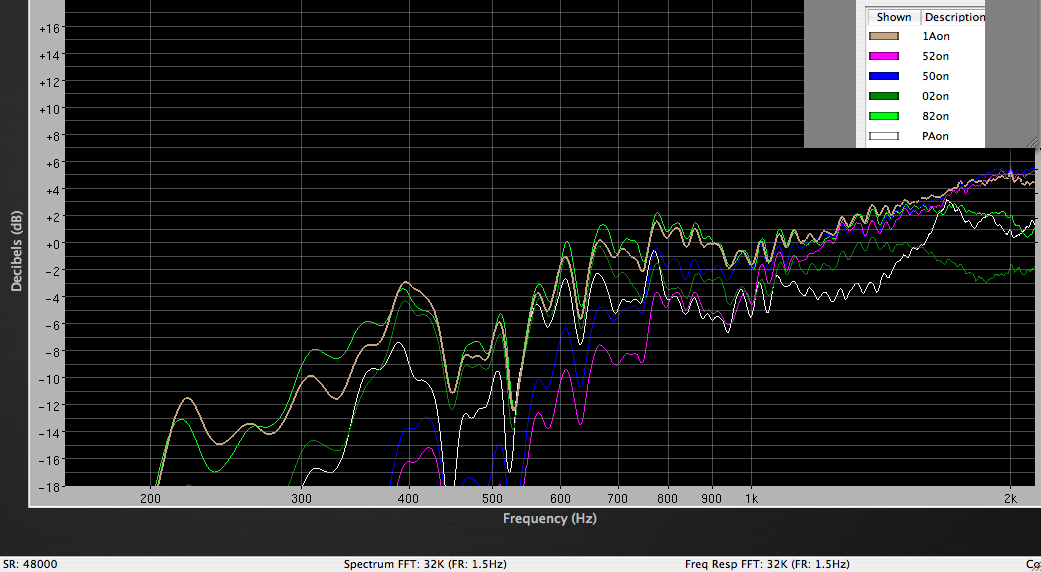The width and height of the screenshot is (1041, 572).
Task: Click the Frequency (Hz) axis label
Action: pyautogui.click(x=550, y=519)
